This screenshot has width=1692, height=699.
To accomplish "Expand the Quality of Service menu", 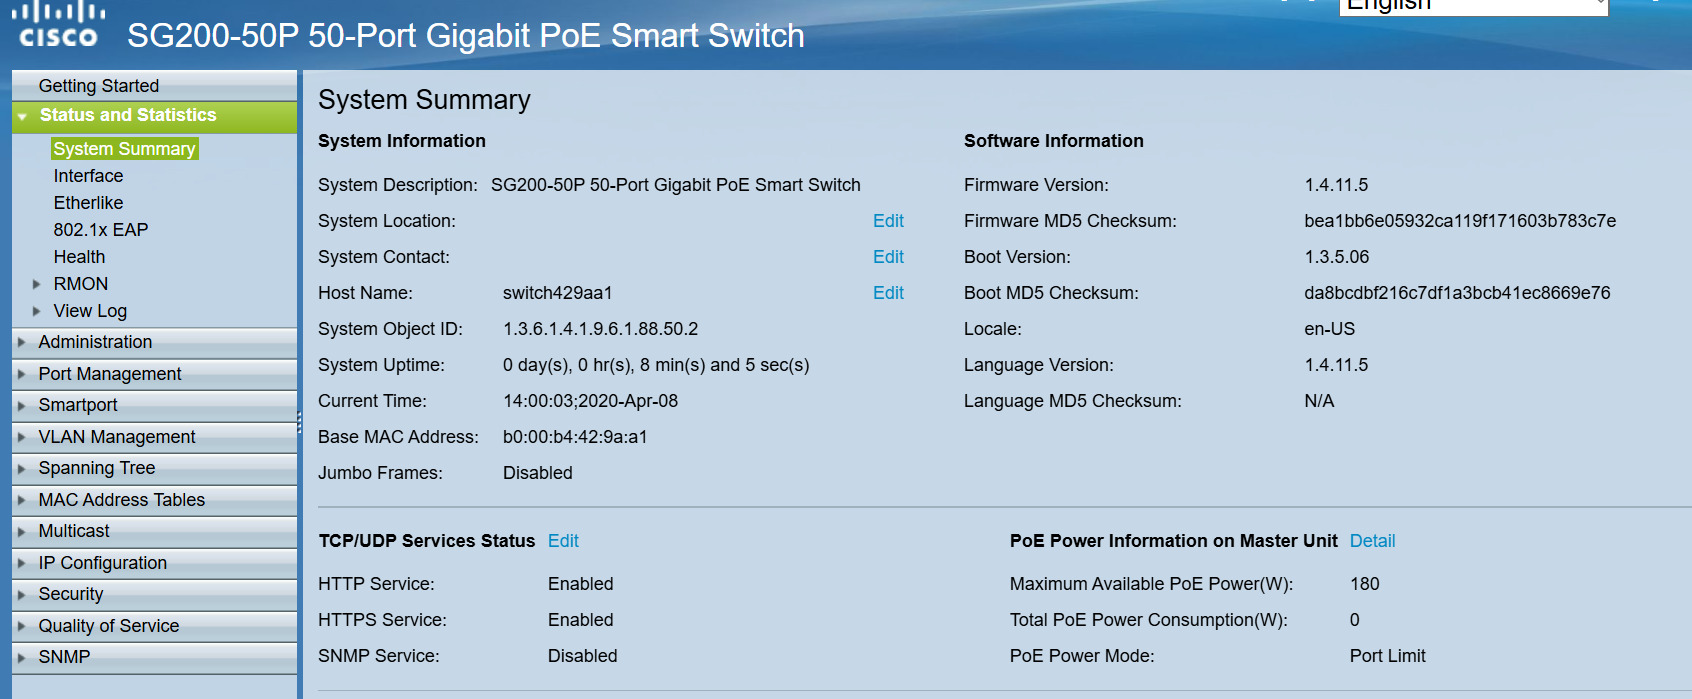I will click(108, 626).
